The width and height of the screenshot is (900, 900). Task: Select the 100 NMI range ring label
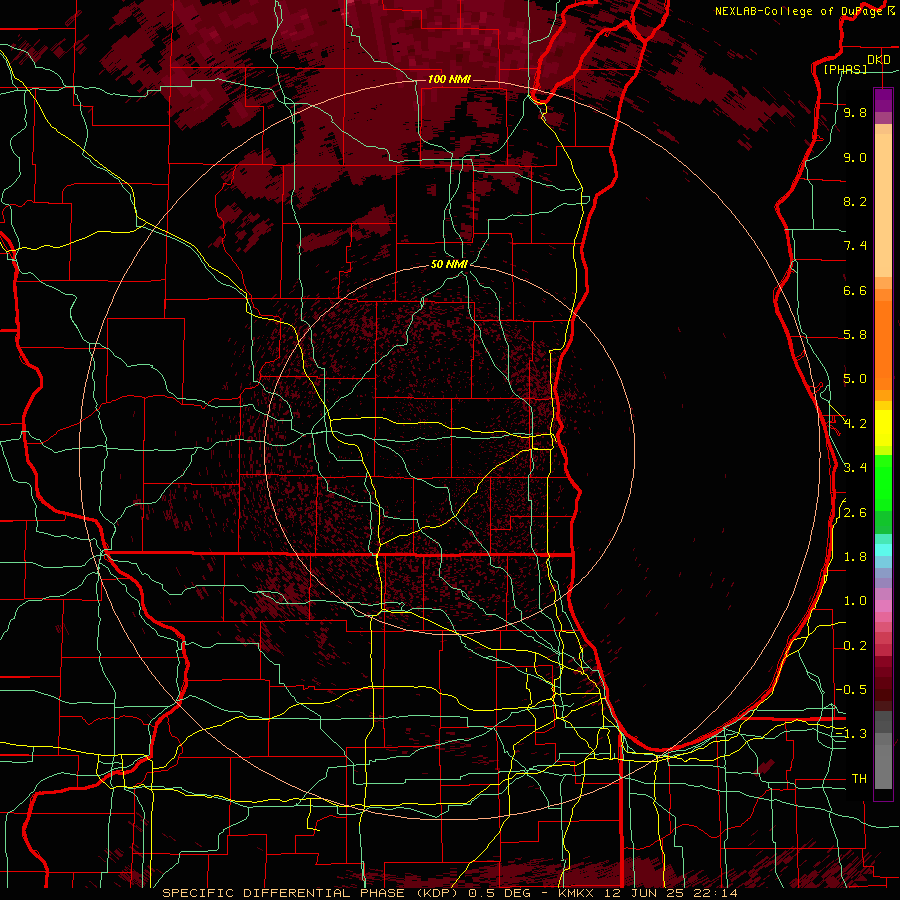tap(449, 79)
